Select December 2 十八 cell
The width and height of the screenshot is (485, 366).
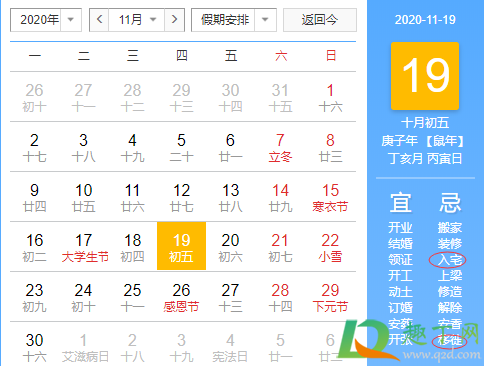[132, 347]
